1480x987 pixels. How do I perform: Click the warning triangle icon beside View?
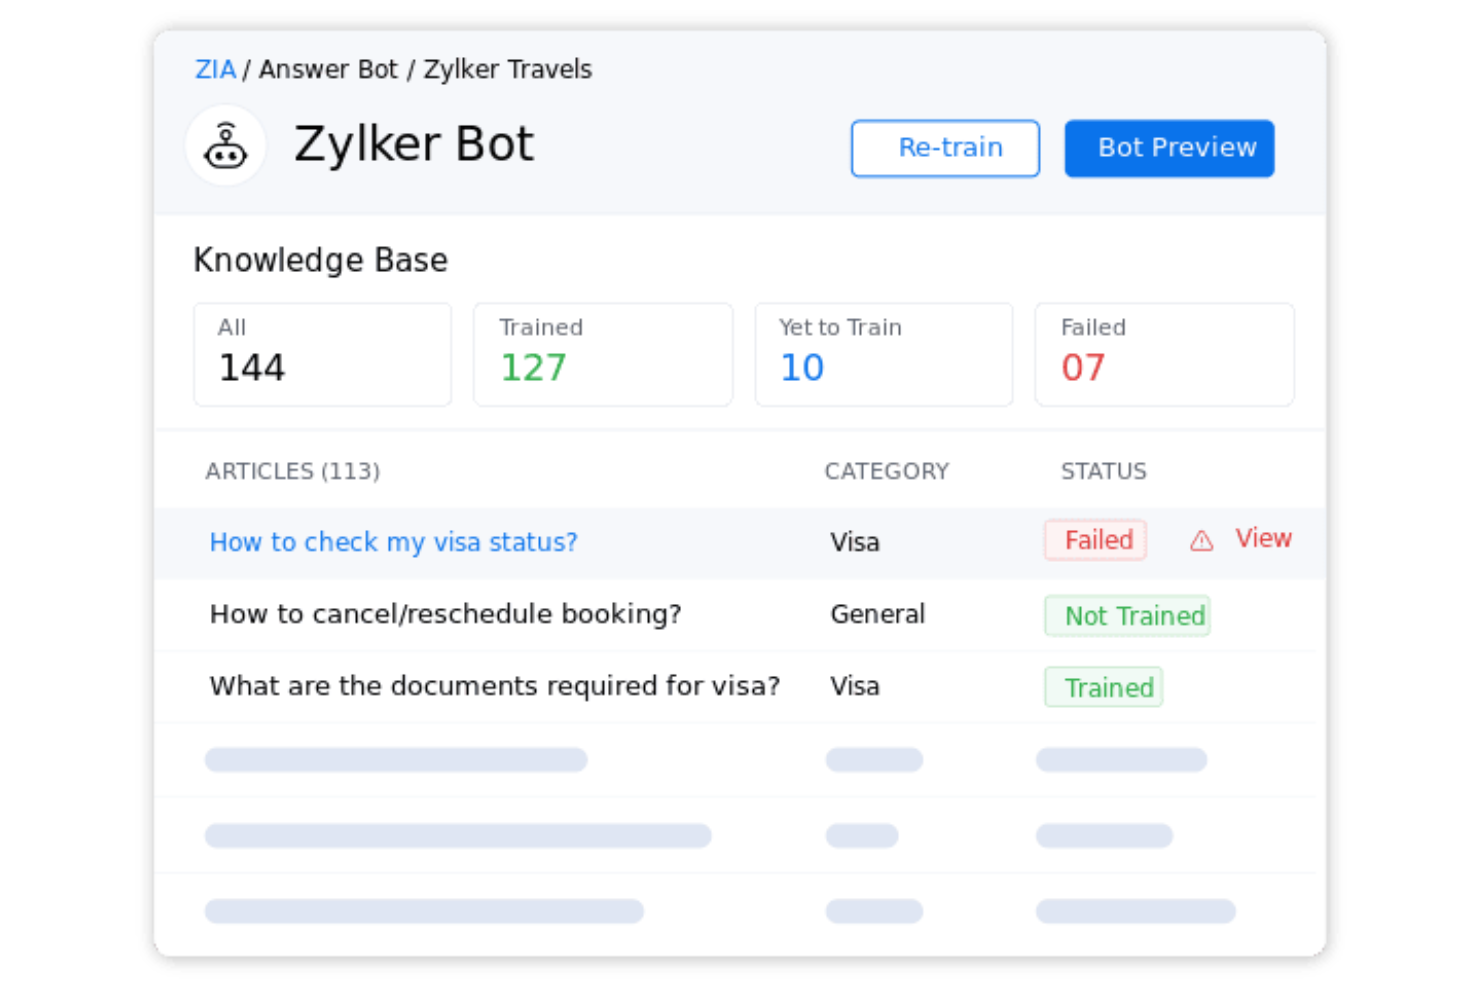pos(1201,541)
